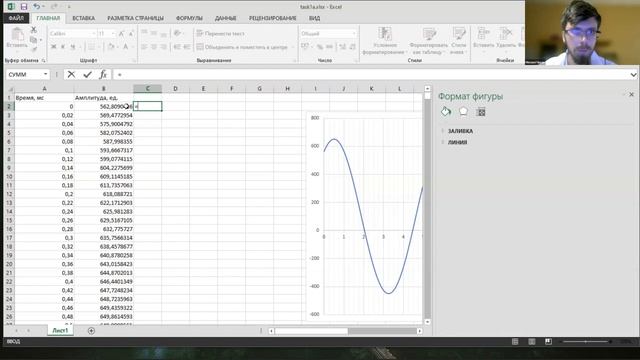The height and width of the screenshot is (360, 640).
Task: Select the Лист1 sheet tab
Action: tap(60, 331)
